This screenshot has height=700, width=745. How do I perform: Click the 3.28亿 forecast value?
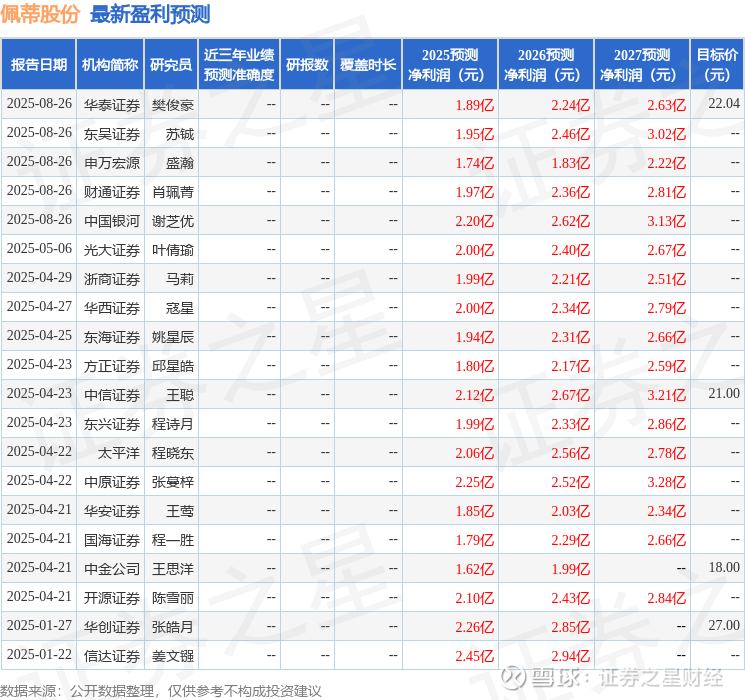(667, 482)
